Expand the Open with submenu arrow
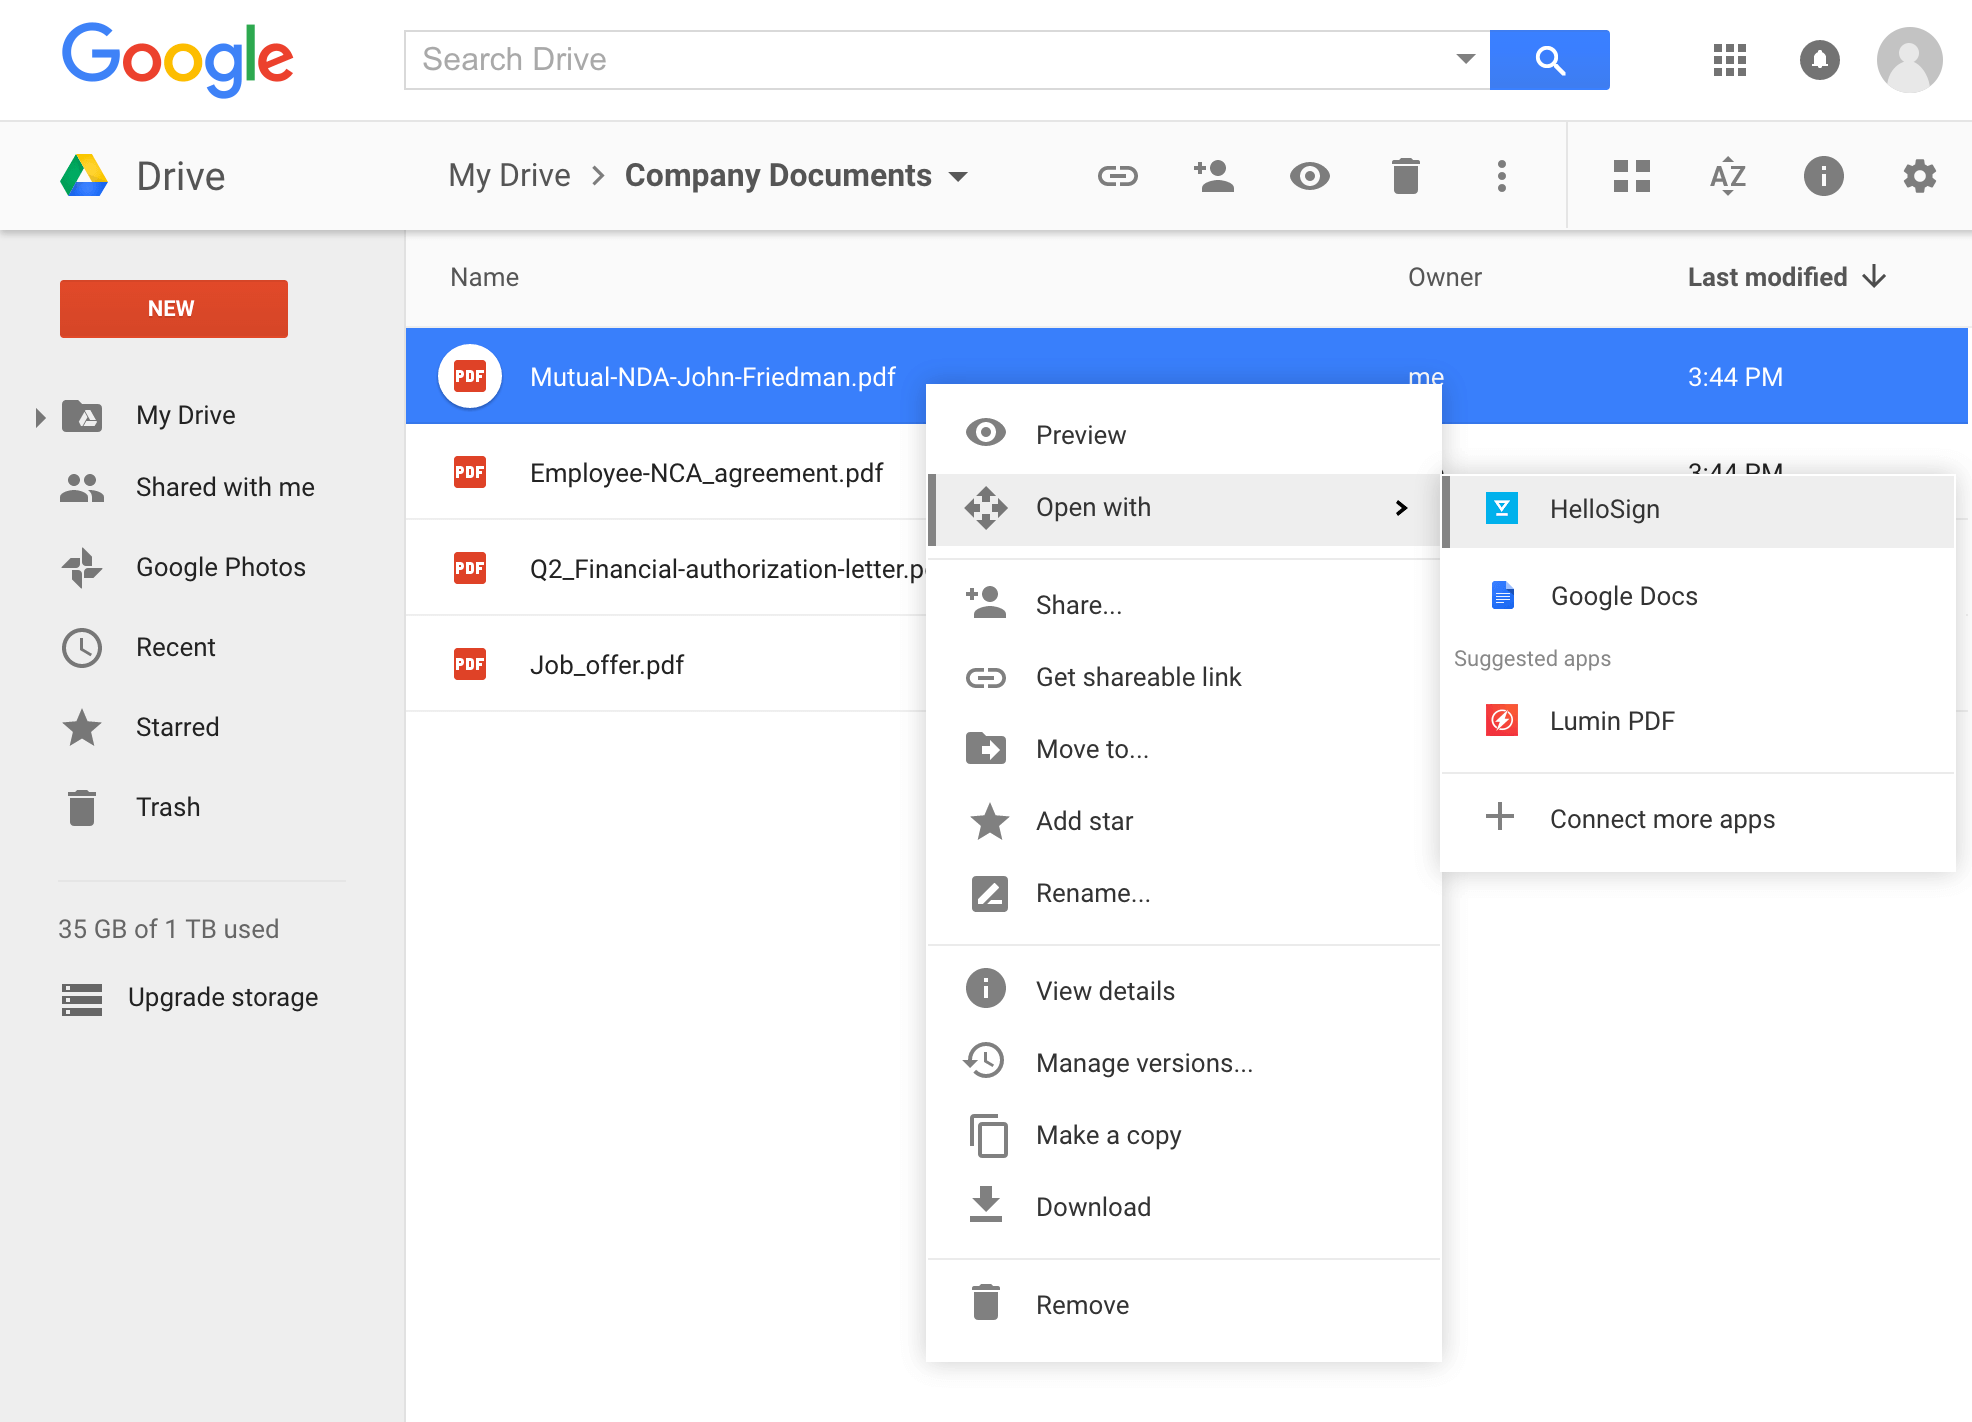 (1401, 505)
